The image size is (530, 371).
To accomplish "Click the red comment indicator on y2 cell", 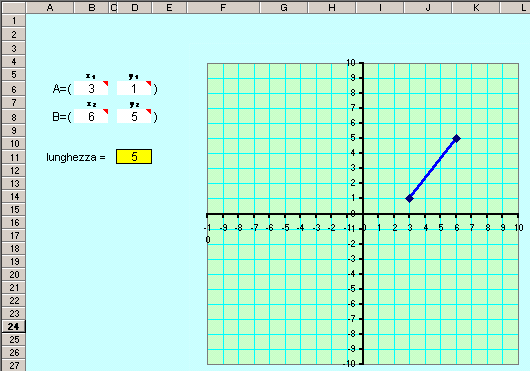I will (x=148, y=111).
